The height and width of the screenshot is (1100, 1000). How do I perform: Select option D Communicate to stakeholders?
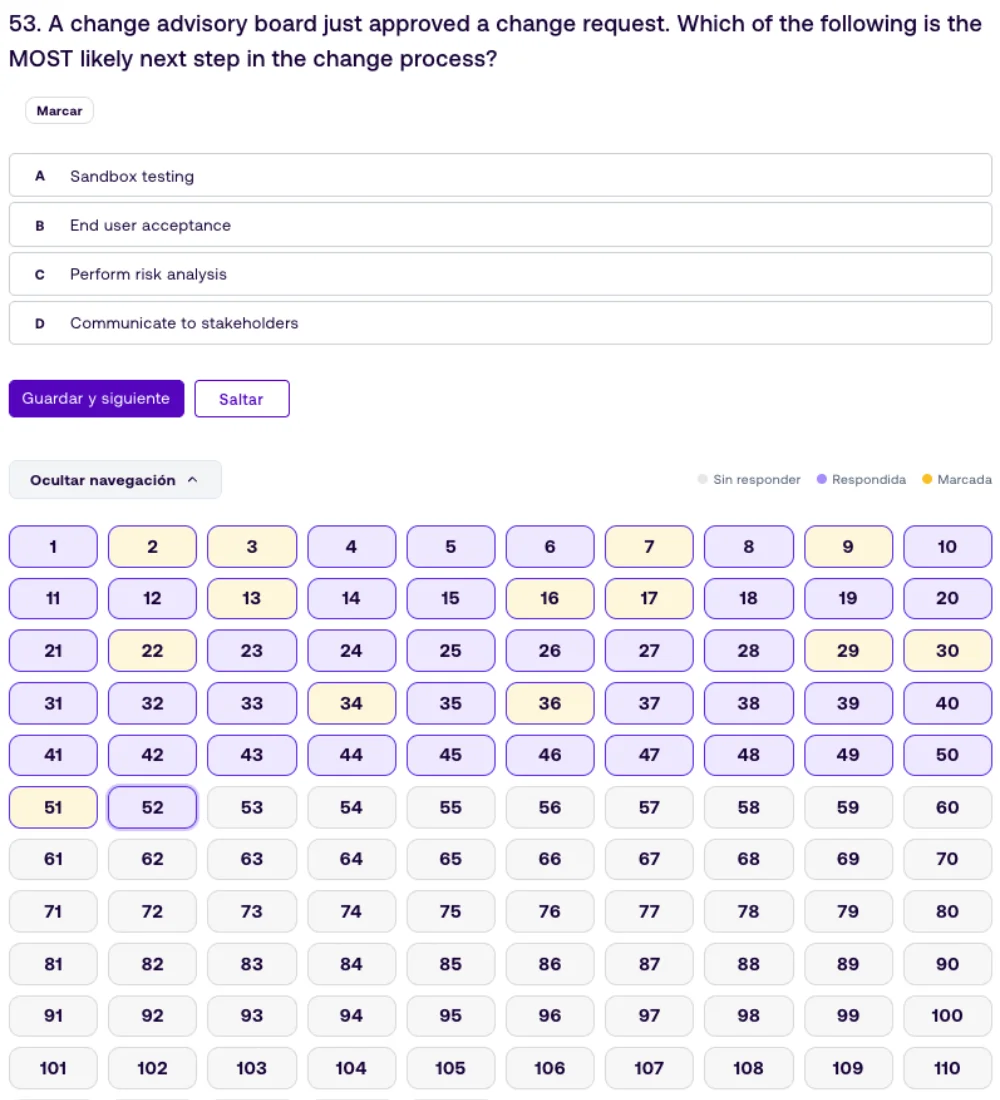(x=500, y=323)
